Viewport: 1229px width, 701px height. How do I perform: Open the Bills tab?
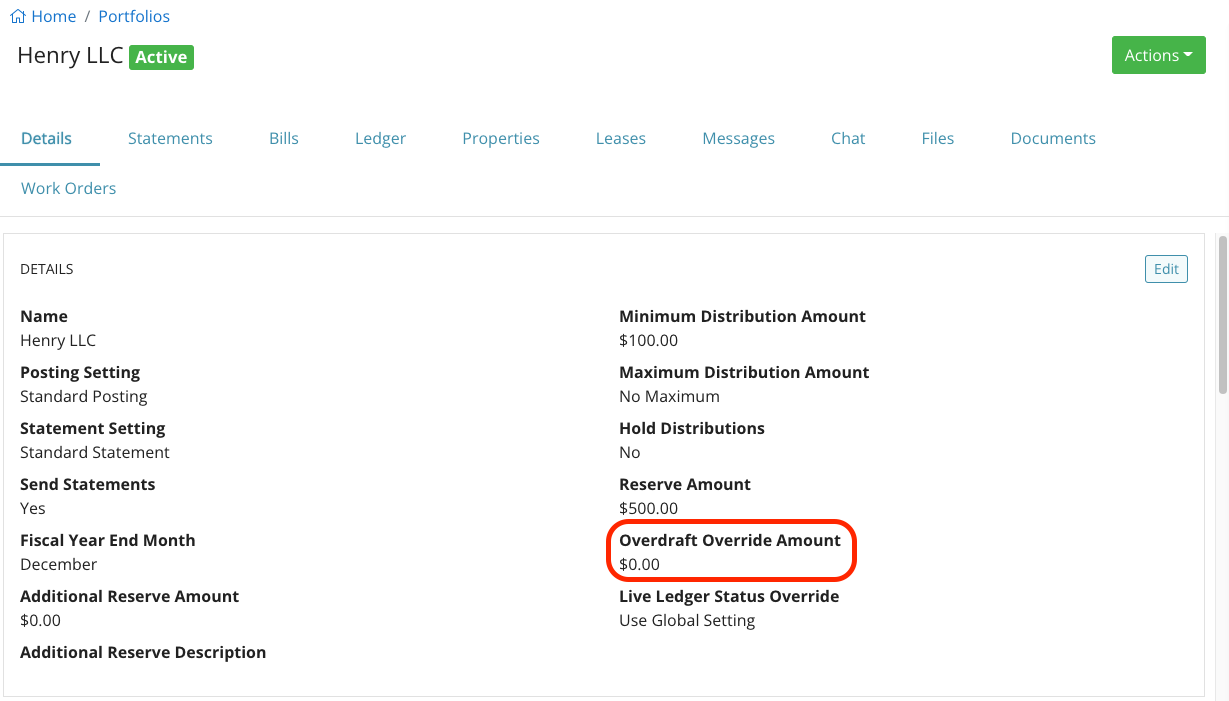coord(283,138)
